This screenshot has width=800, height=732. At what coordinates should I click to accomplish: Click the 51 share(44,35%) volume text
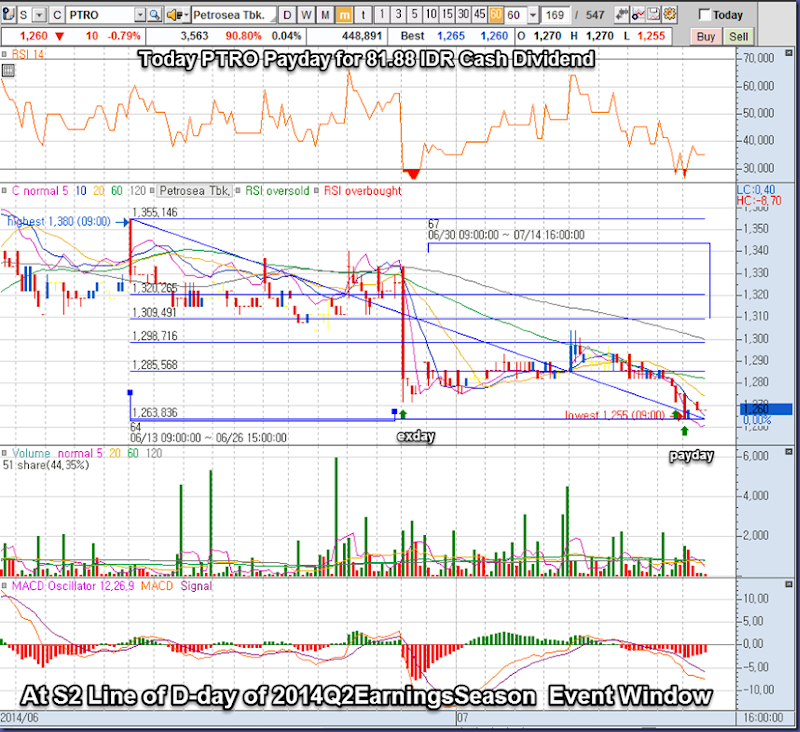[46, 465]
